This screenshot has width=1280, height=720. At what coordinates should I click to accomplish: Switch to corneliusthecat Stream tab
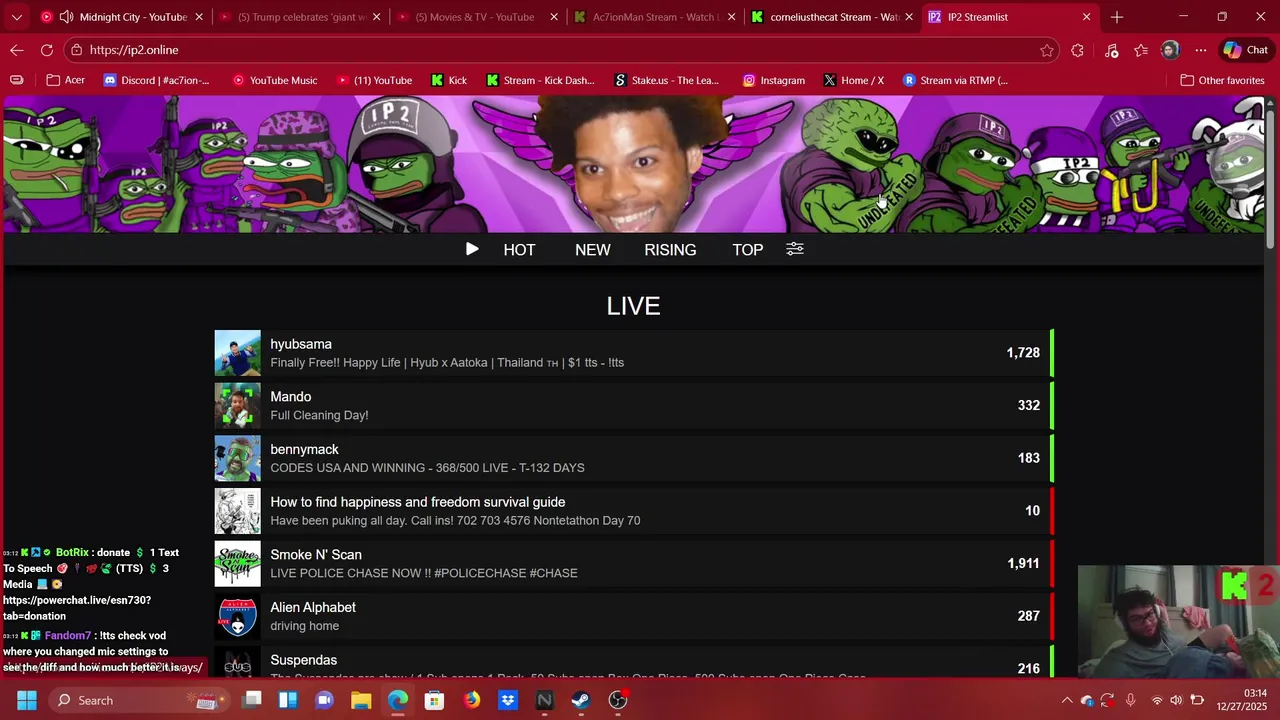click(x=833, y=17)
